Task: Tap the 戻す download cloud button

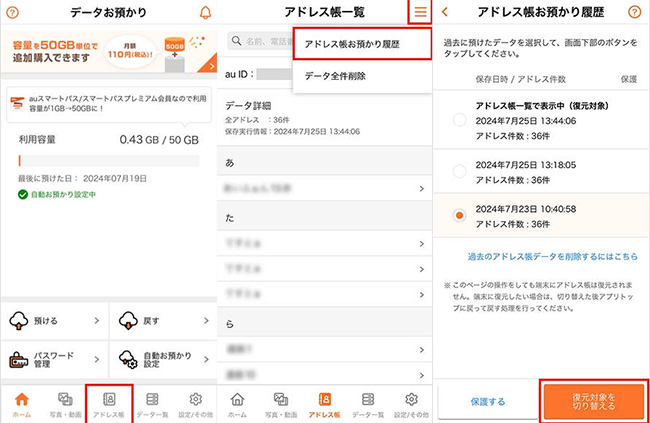Action: click(x=163, y=321)
